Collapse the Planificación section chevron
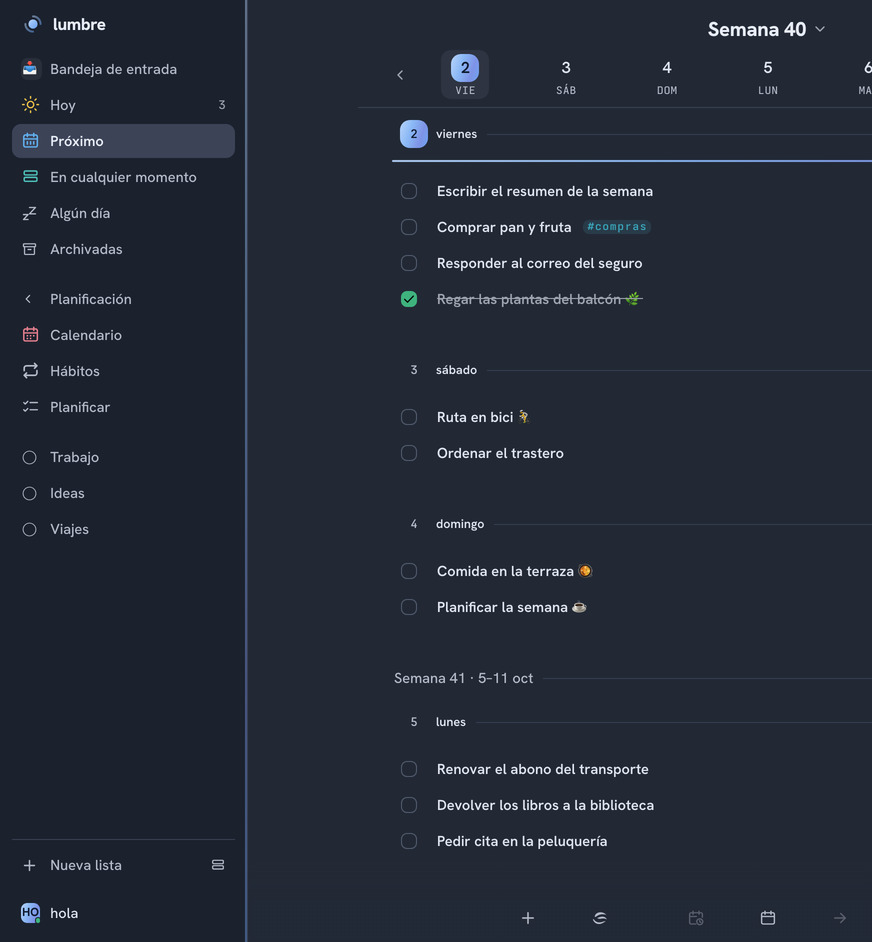The height and width of the screenshot is (942, 872). coord(28,299)
